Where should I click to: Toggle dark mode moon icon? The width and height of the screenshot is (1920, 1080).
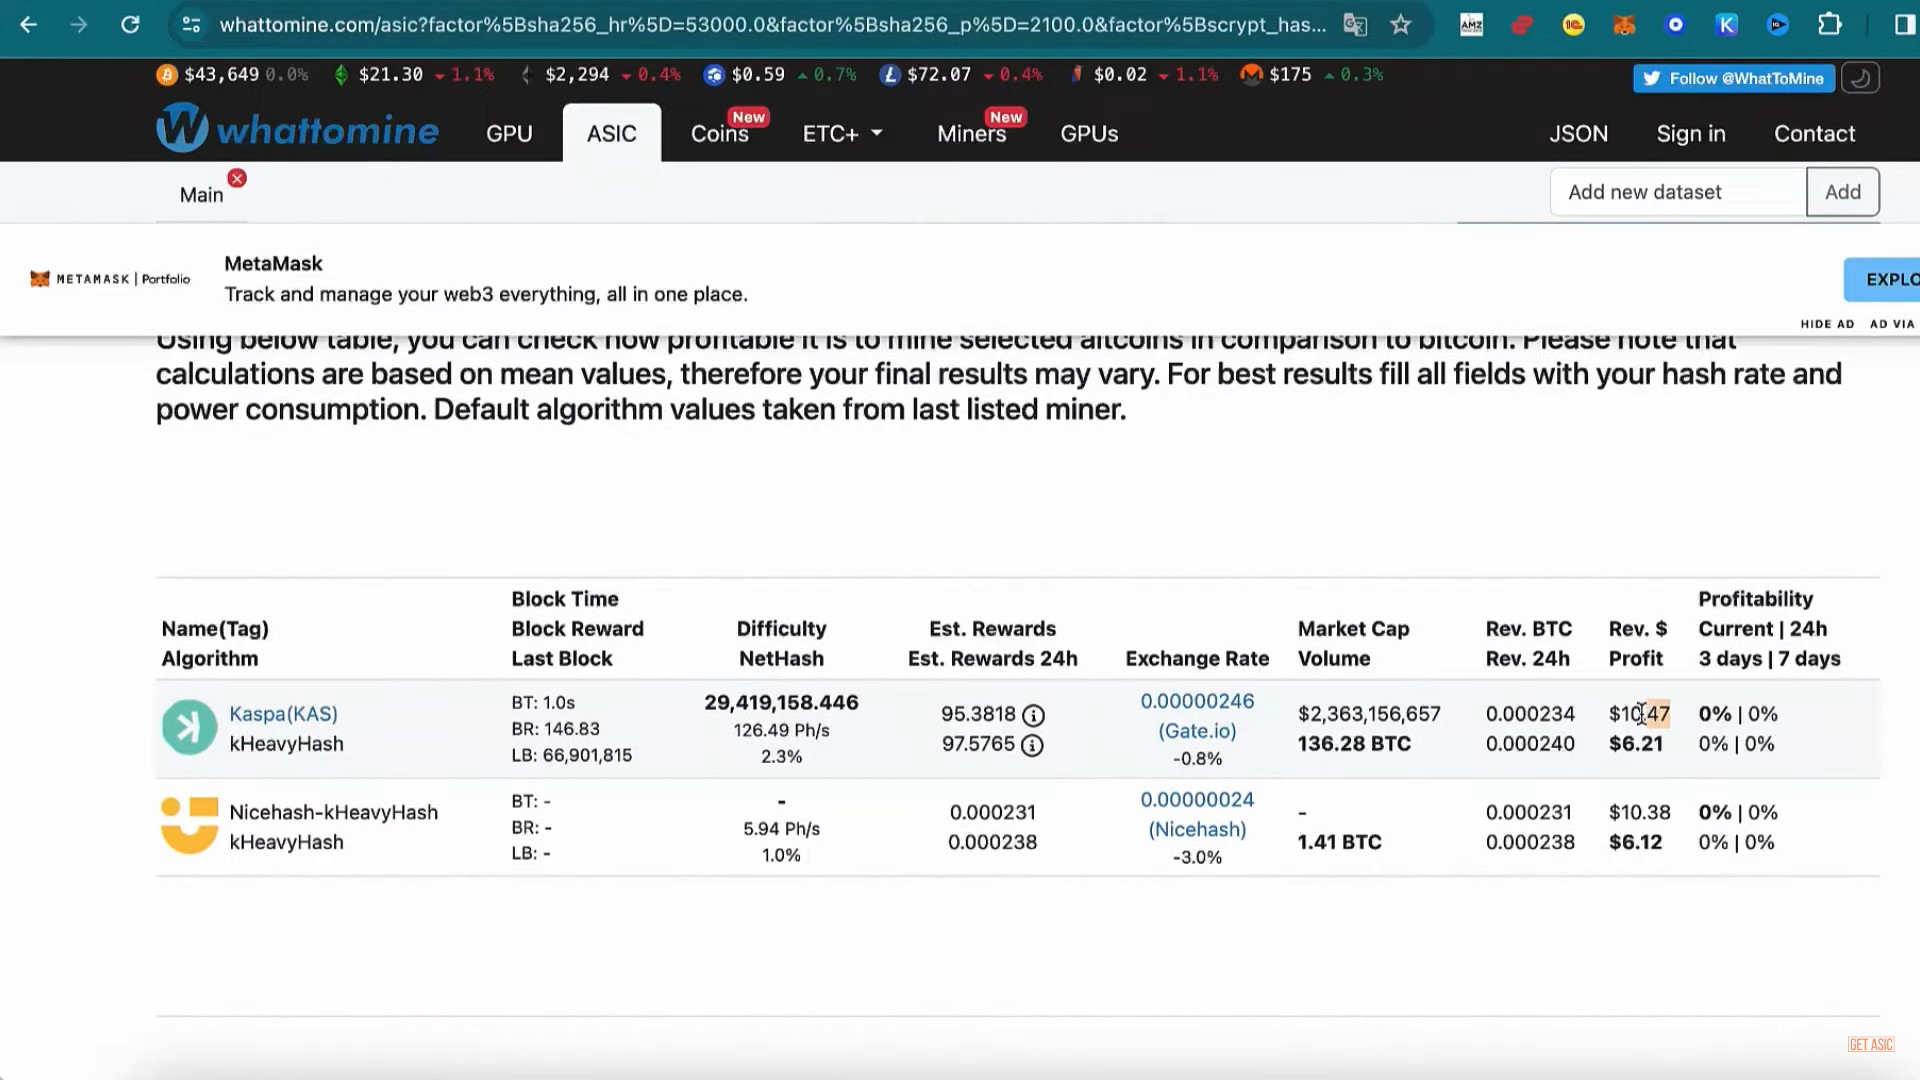[1860, 78]
